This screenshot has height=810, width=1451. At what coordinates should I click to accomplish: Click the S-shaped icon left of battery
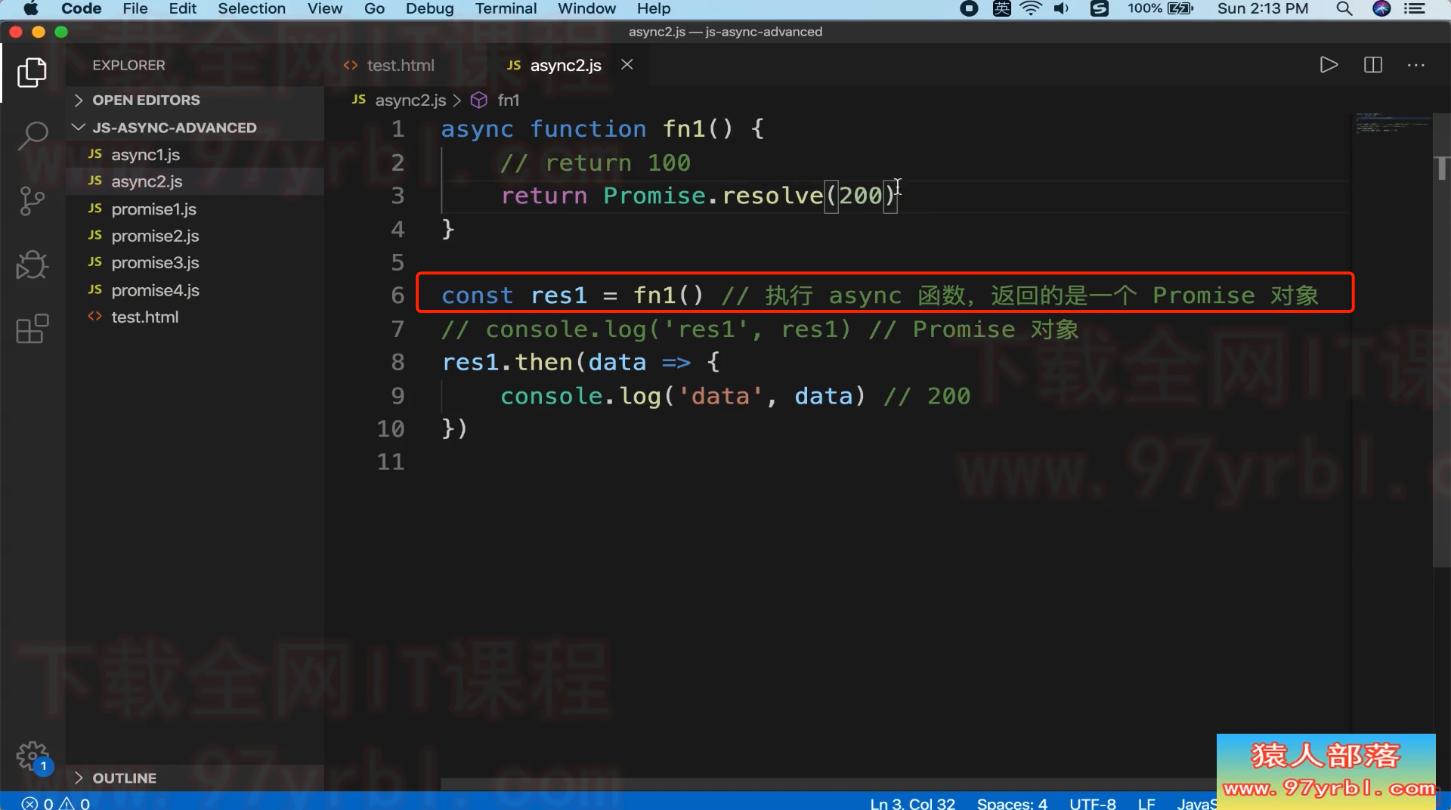tap(1099, 9)
